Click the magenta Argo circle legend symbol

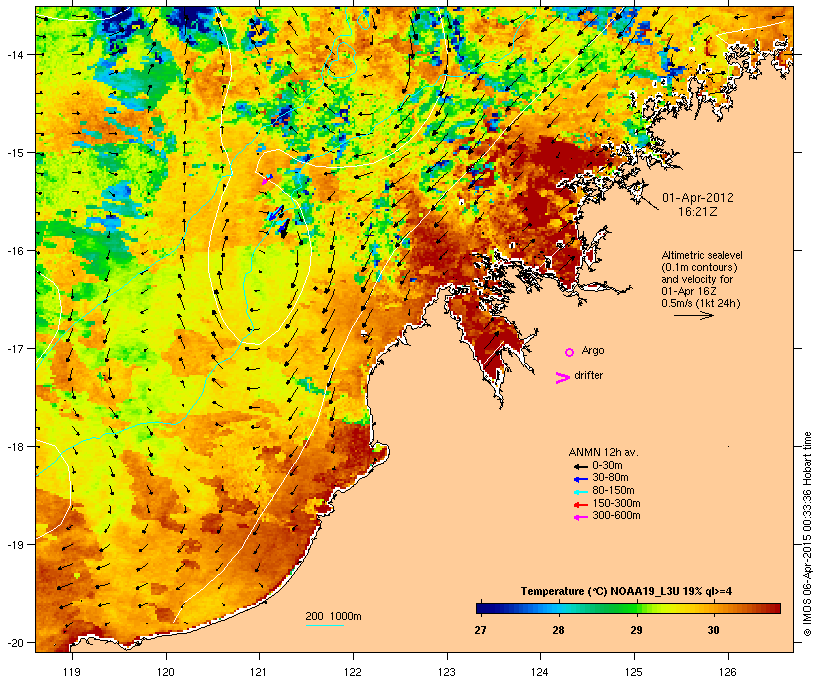pos(570,352)
